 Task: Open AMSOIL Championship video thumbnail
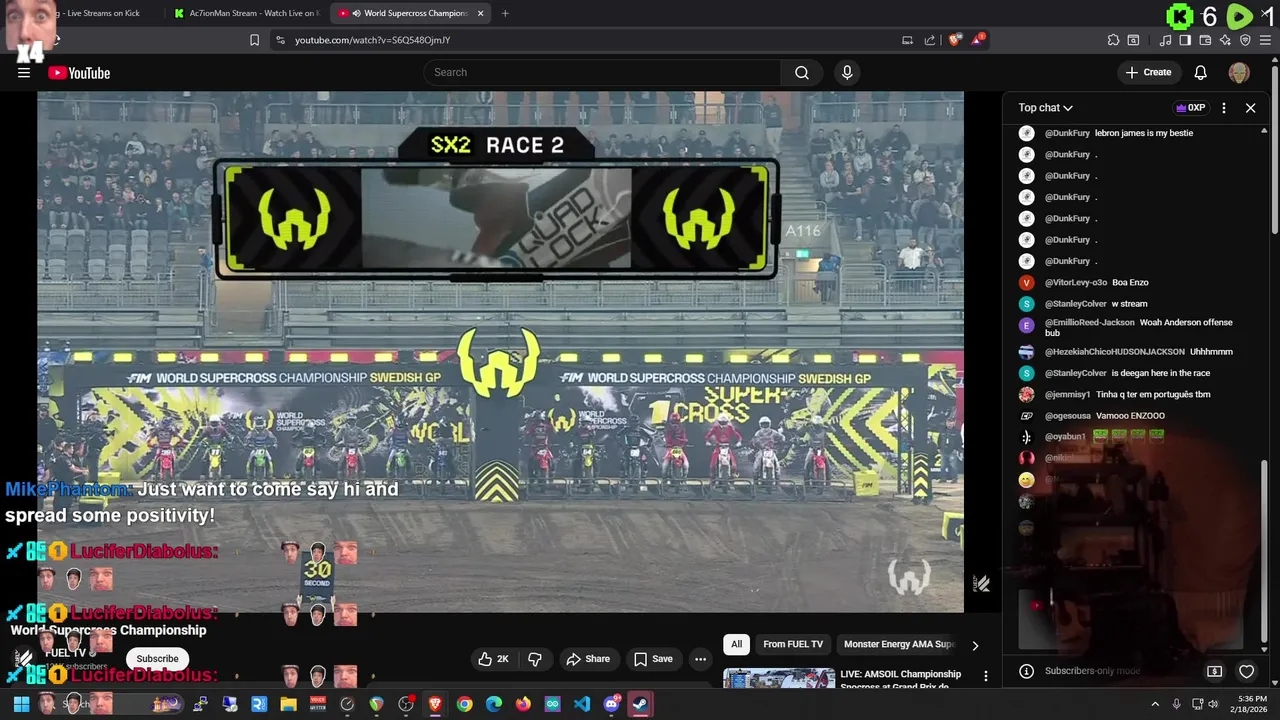pos(779,678)
